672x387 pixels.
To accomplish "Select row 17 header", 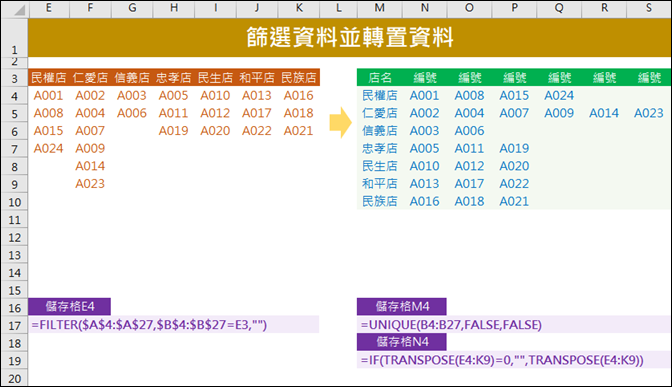I will 14,325.
